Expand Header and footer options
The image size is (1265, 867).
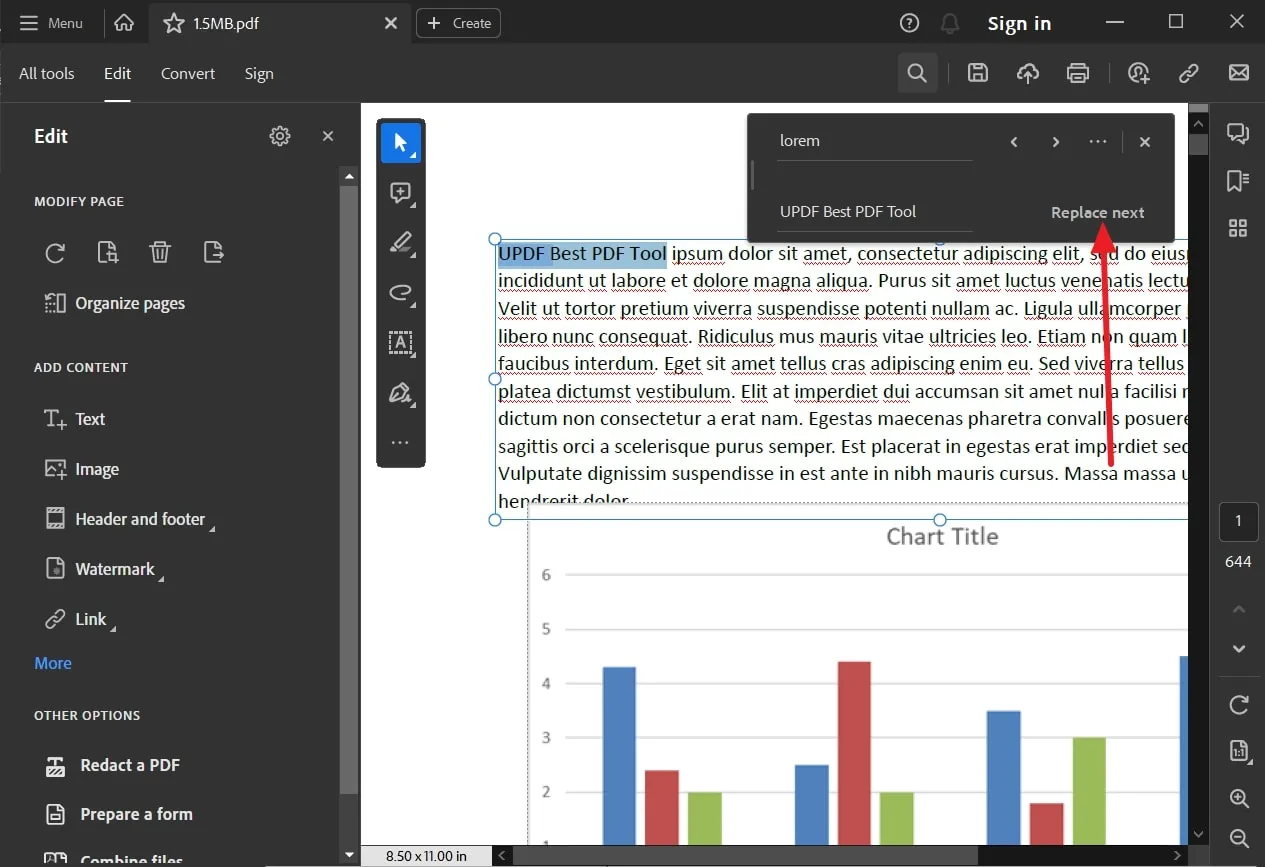(x=130, y=519)
